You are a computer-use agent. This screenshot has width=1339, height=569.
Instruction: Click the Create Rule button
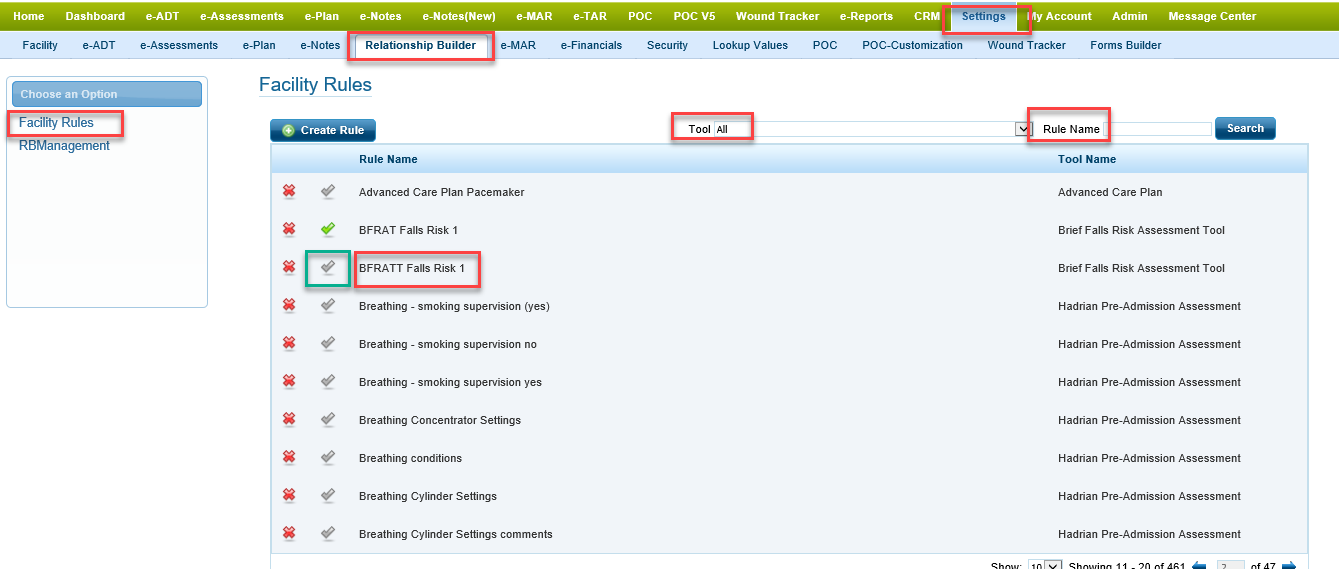pyautogui.click(x=323, y=130)
